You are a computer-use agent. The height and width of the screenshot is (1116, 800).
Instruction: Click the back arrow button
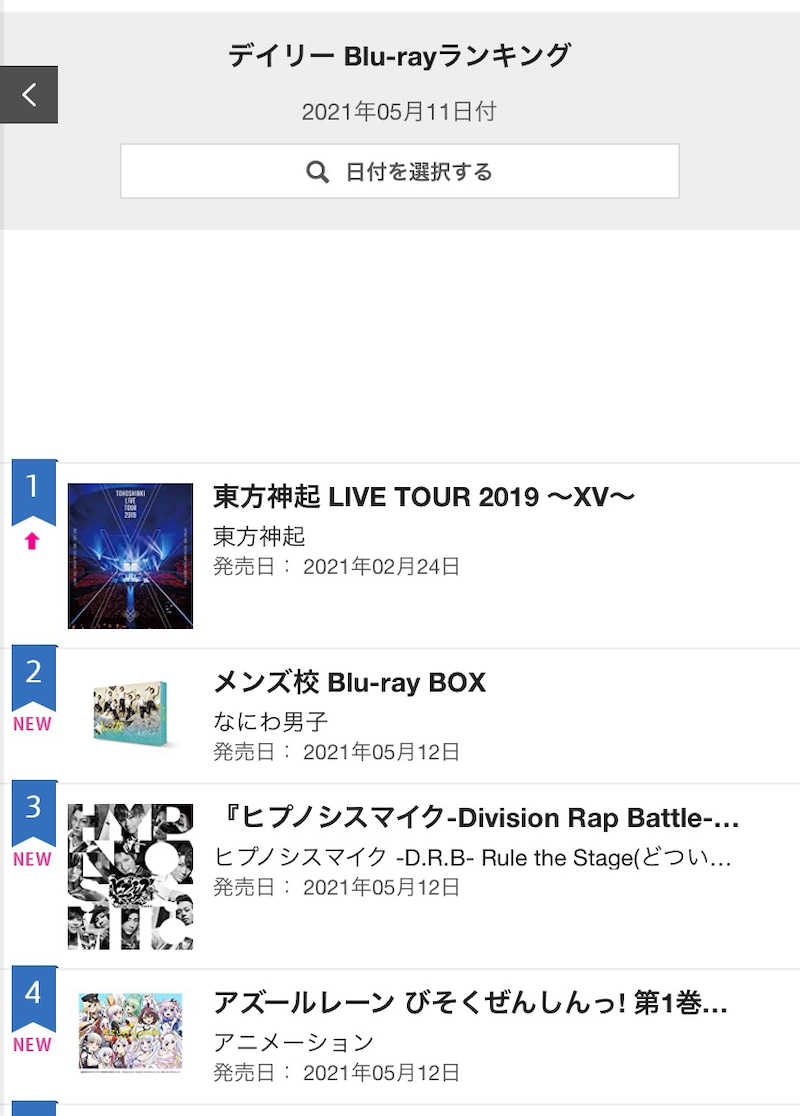pyautogui.click(x=29, y=95)
